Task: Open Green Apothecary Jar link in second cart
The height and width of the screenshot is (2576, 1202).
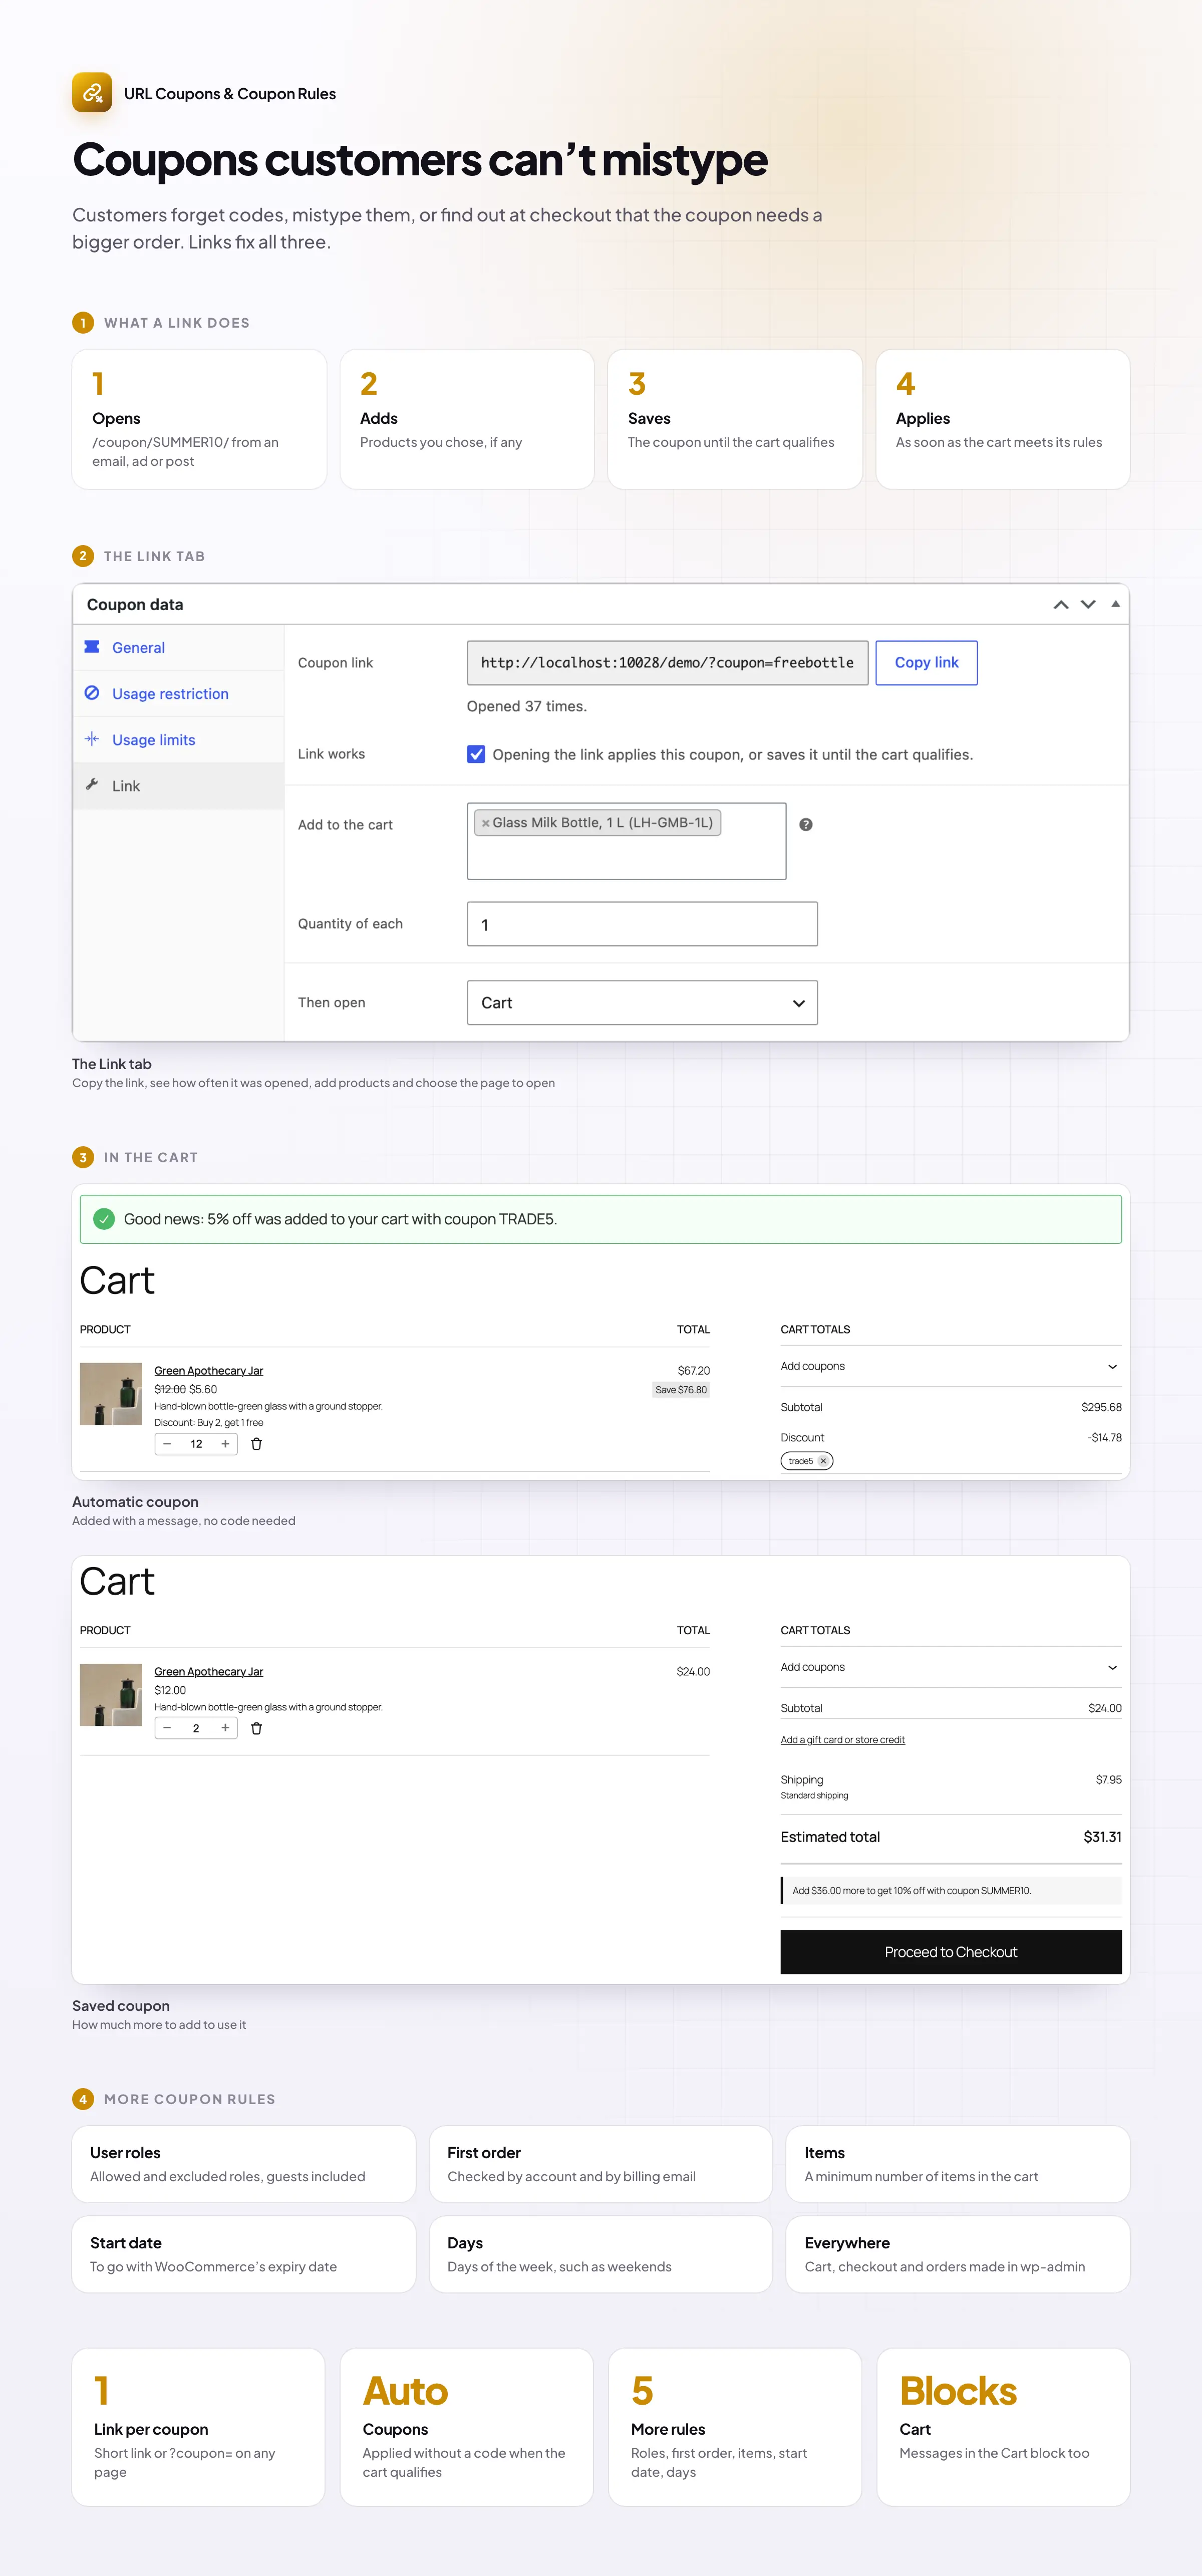Action: (208, 1672)
